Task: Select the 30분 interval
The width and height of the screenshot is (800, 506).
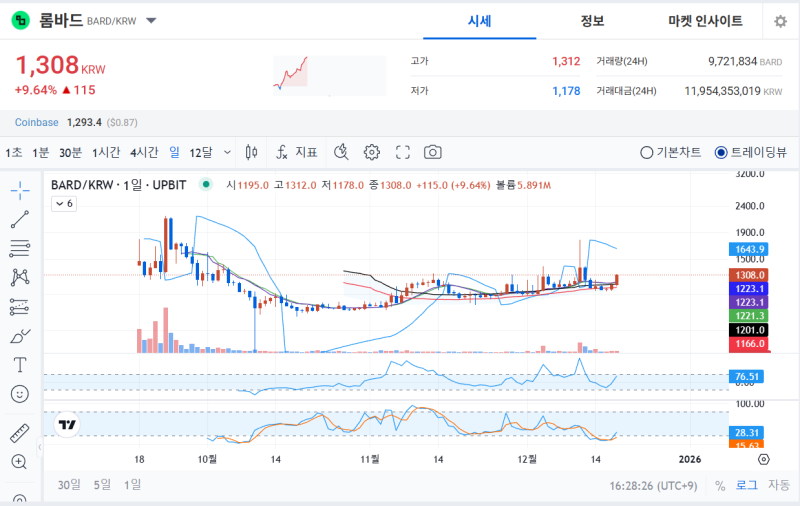Action: (70, 152)
